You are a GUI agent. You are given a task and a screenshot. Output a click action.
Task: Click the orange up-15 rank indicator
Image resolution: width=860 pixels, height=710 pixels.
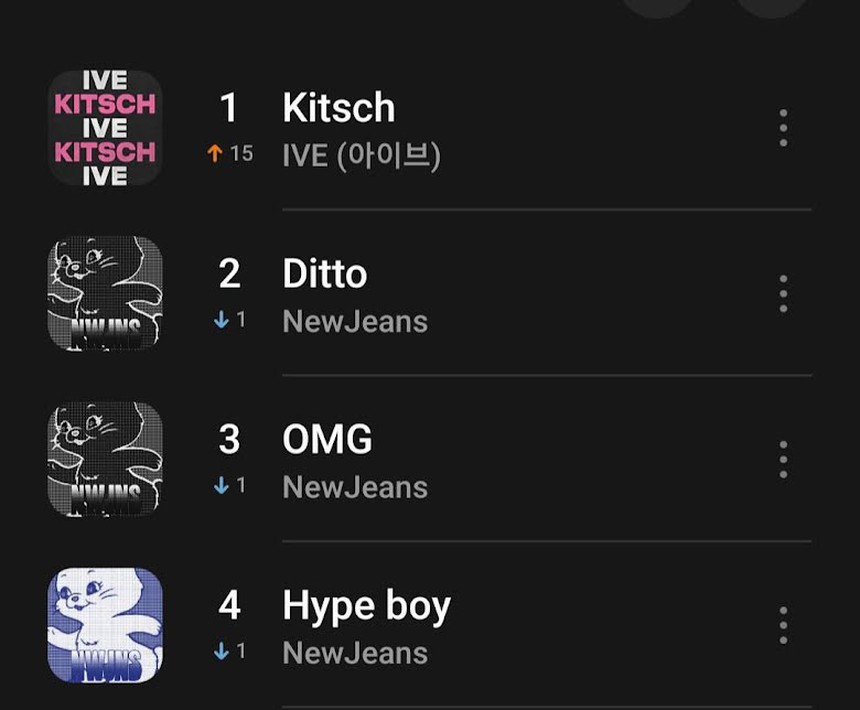(x=229, y=154)
